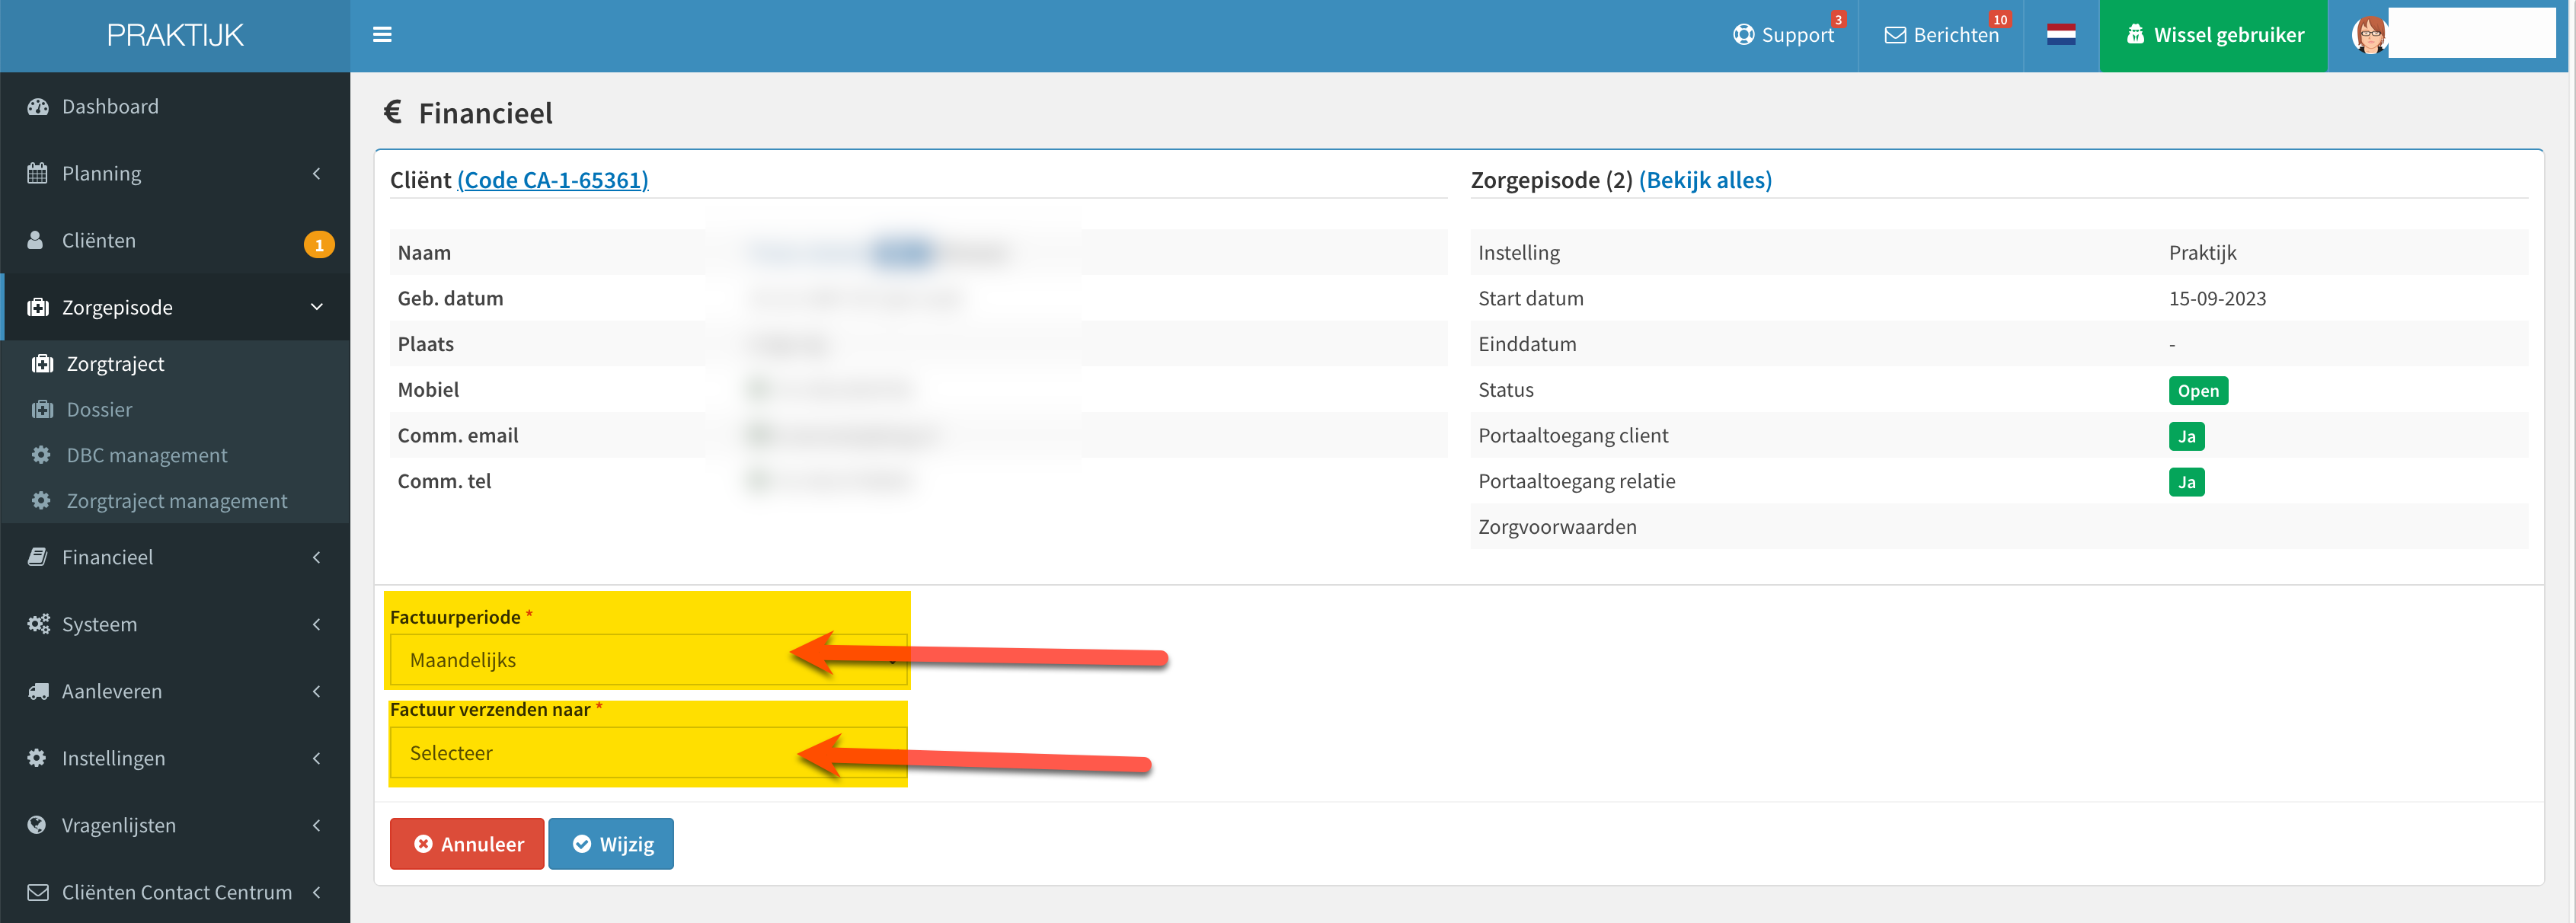Expand Planning menu chevron
The image size is (2576, 923).
click(317, 173)
